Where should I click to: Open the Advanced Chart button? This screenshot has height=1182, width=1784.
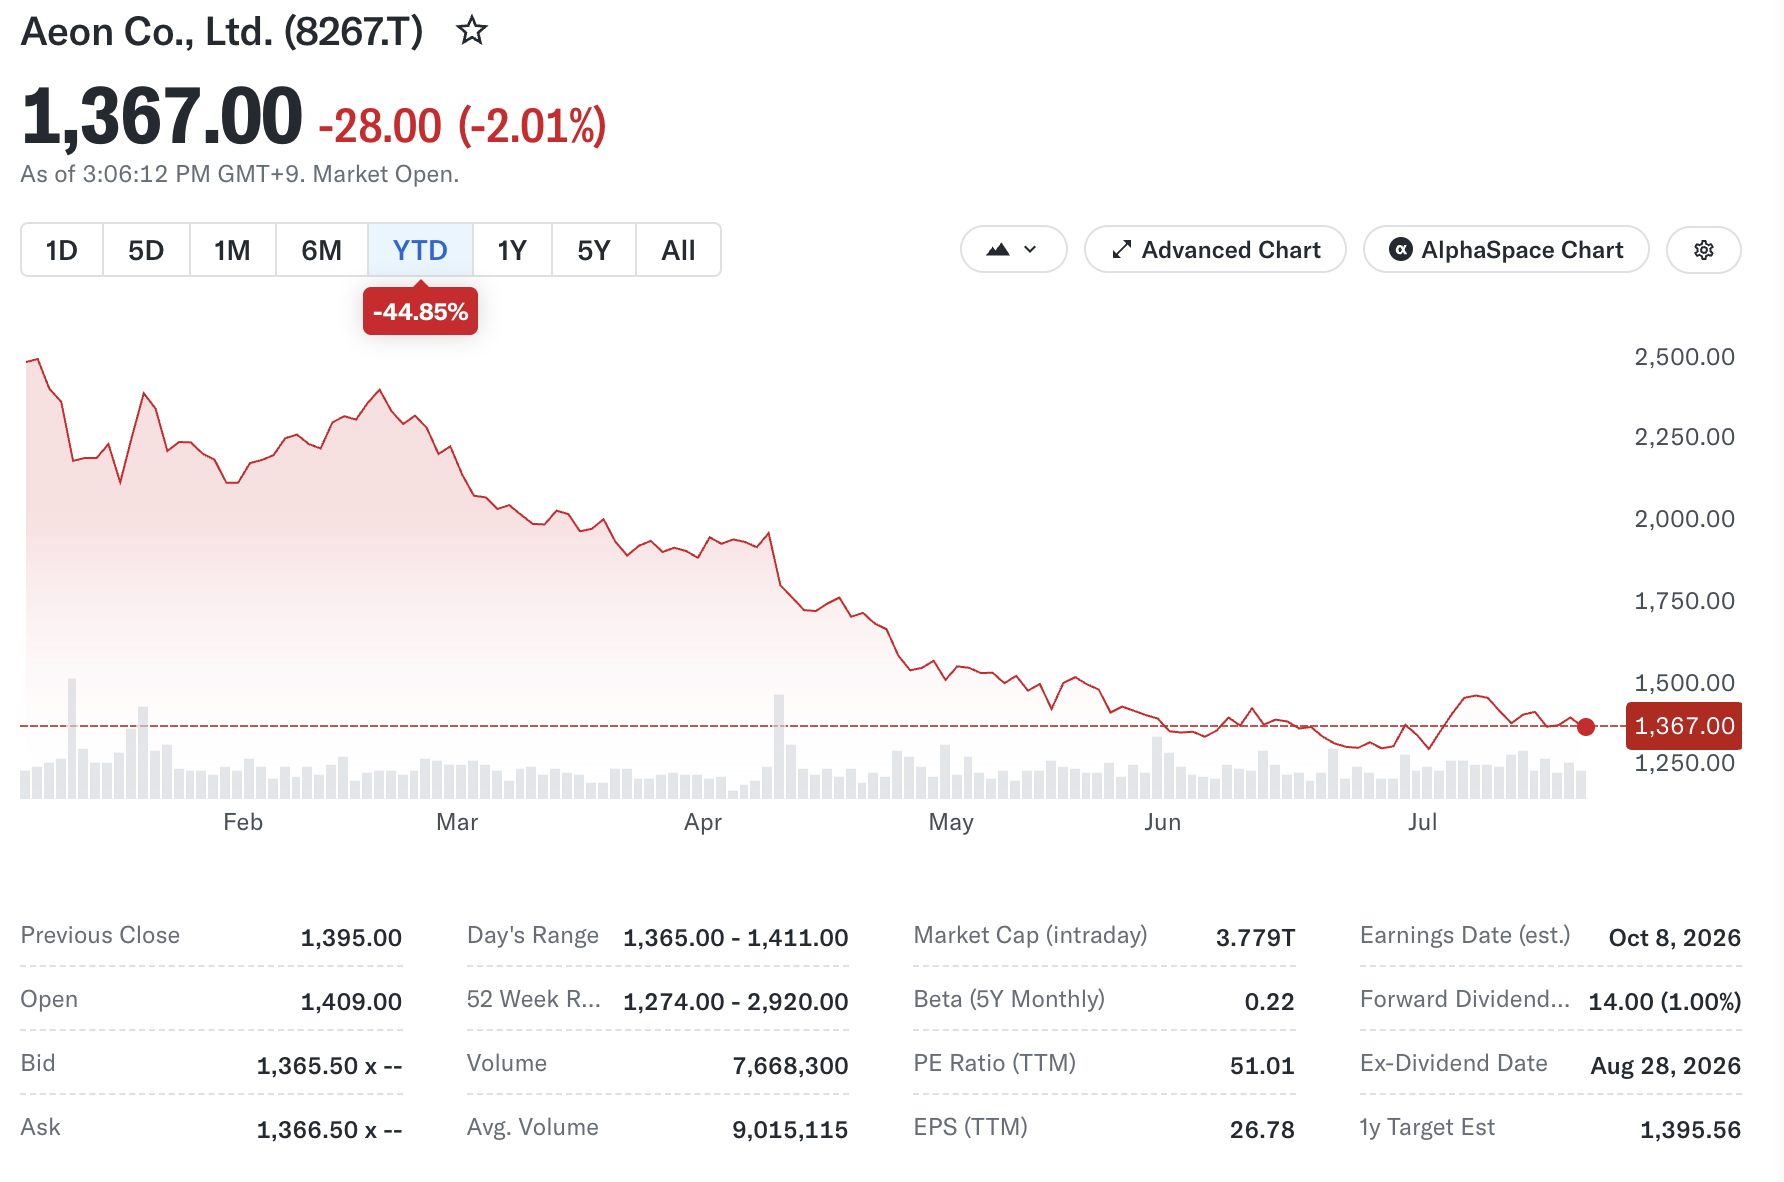pos(1215,250)
